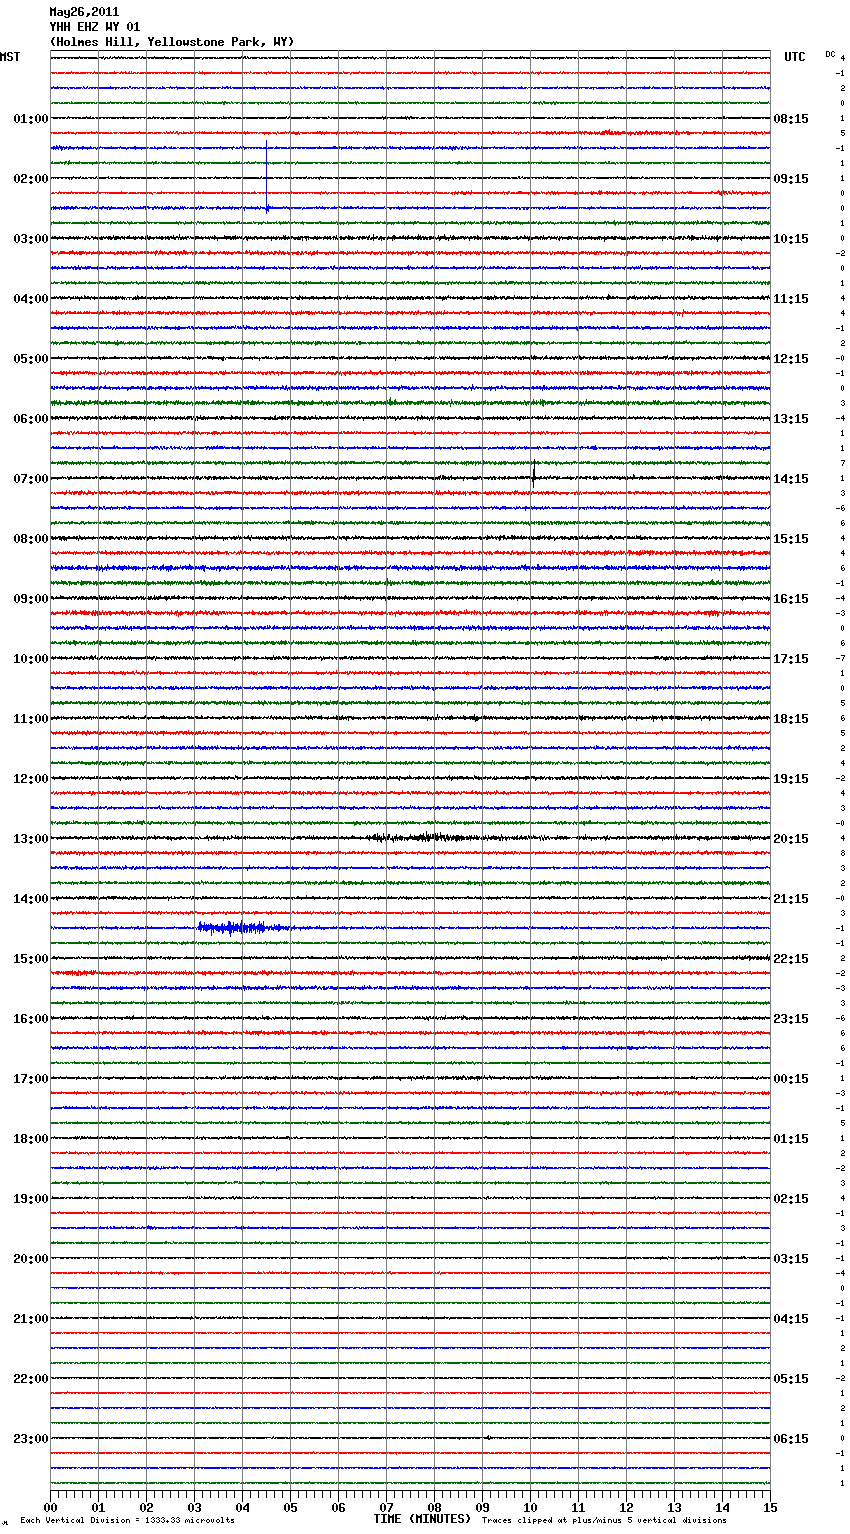The height and width of the screenshot is (1534, 850).
Task: Select the 17:00 MST time label
Action: (31, 1079)
